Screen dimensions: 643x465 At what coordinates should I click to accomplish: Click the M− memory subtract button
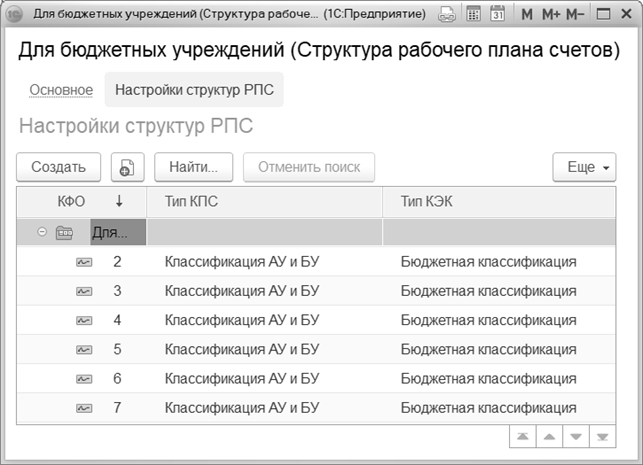575,16
